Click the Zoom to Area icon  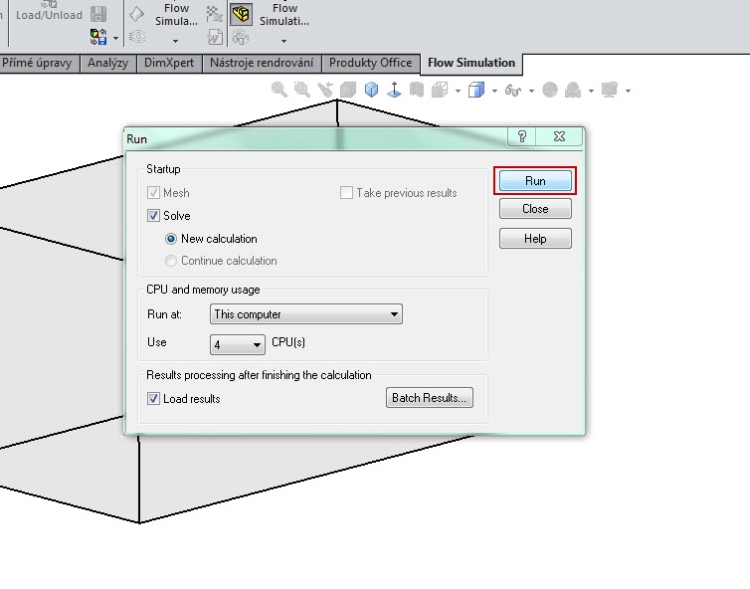(x=302, y=89)
